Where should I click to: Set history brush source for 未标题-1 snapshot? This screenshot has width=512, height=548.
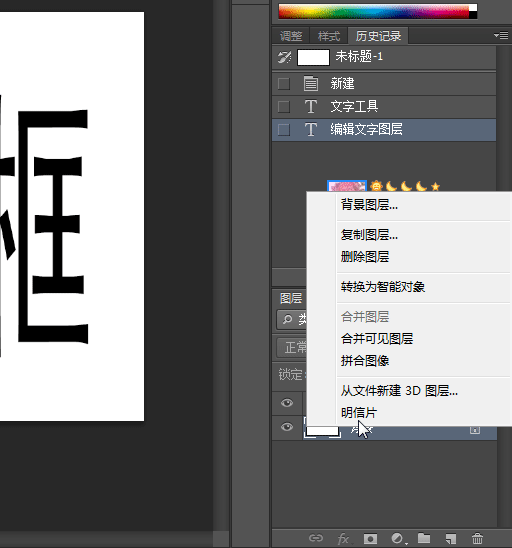point(284,57)
